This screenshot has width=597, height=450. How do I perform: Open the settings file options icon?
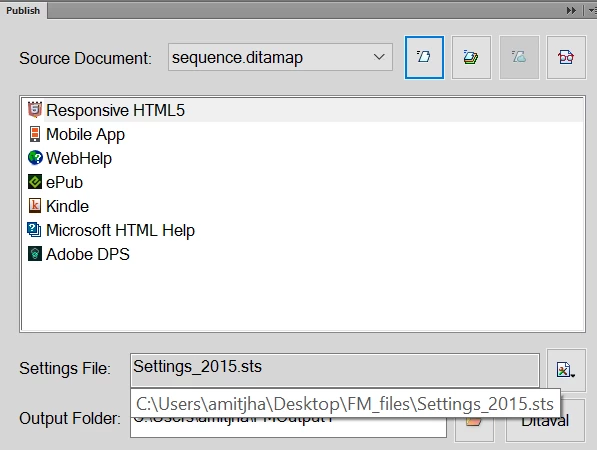pyautogui.click(x=566, y=370)
